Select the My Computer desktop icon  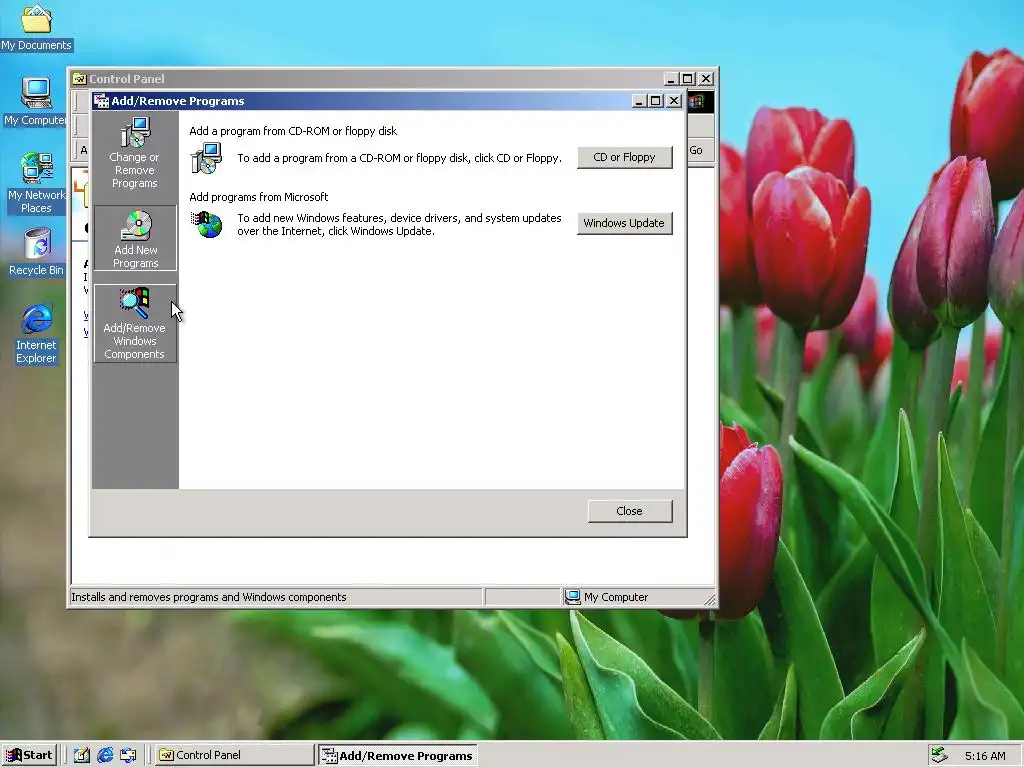coord(36,102)
